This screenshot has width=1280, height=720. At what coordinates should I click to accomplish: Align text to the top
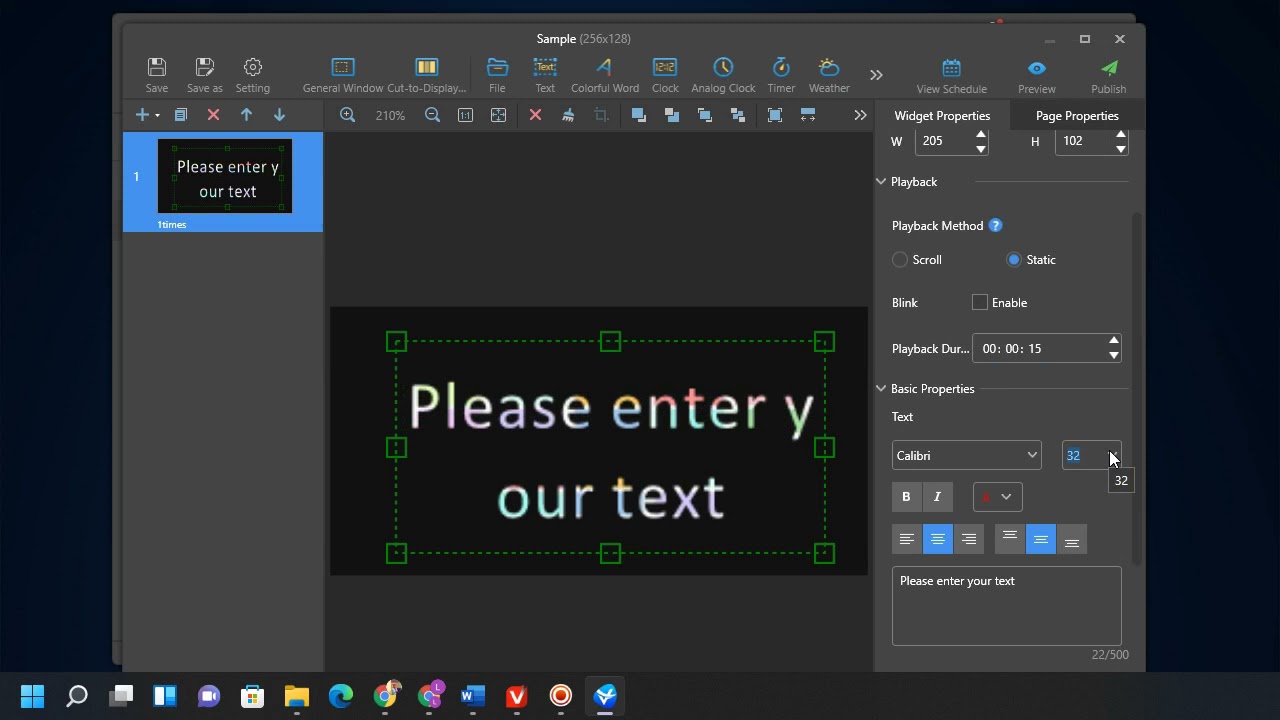point(1010,539)
